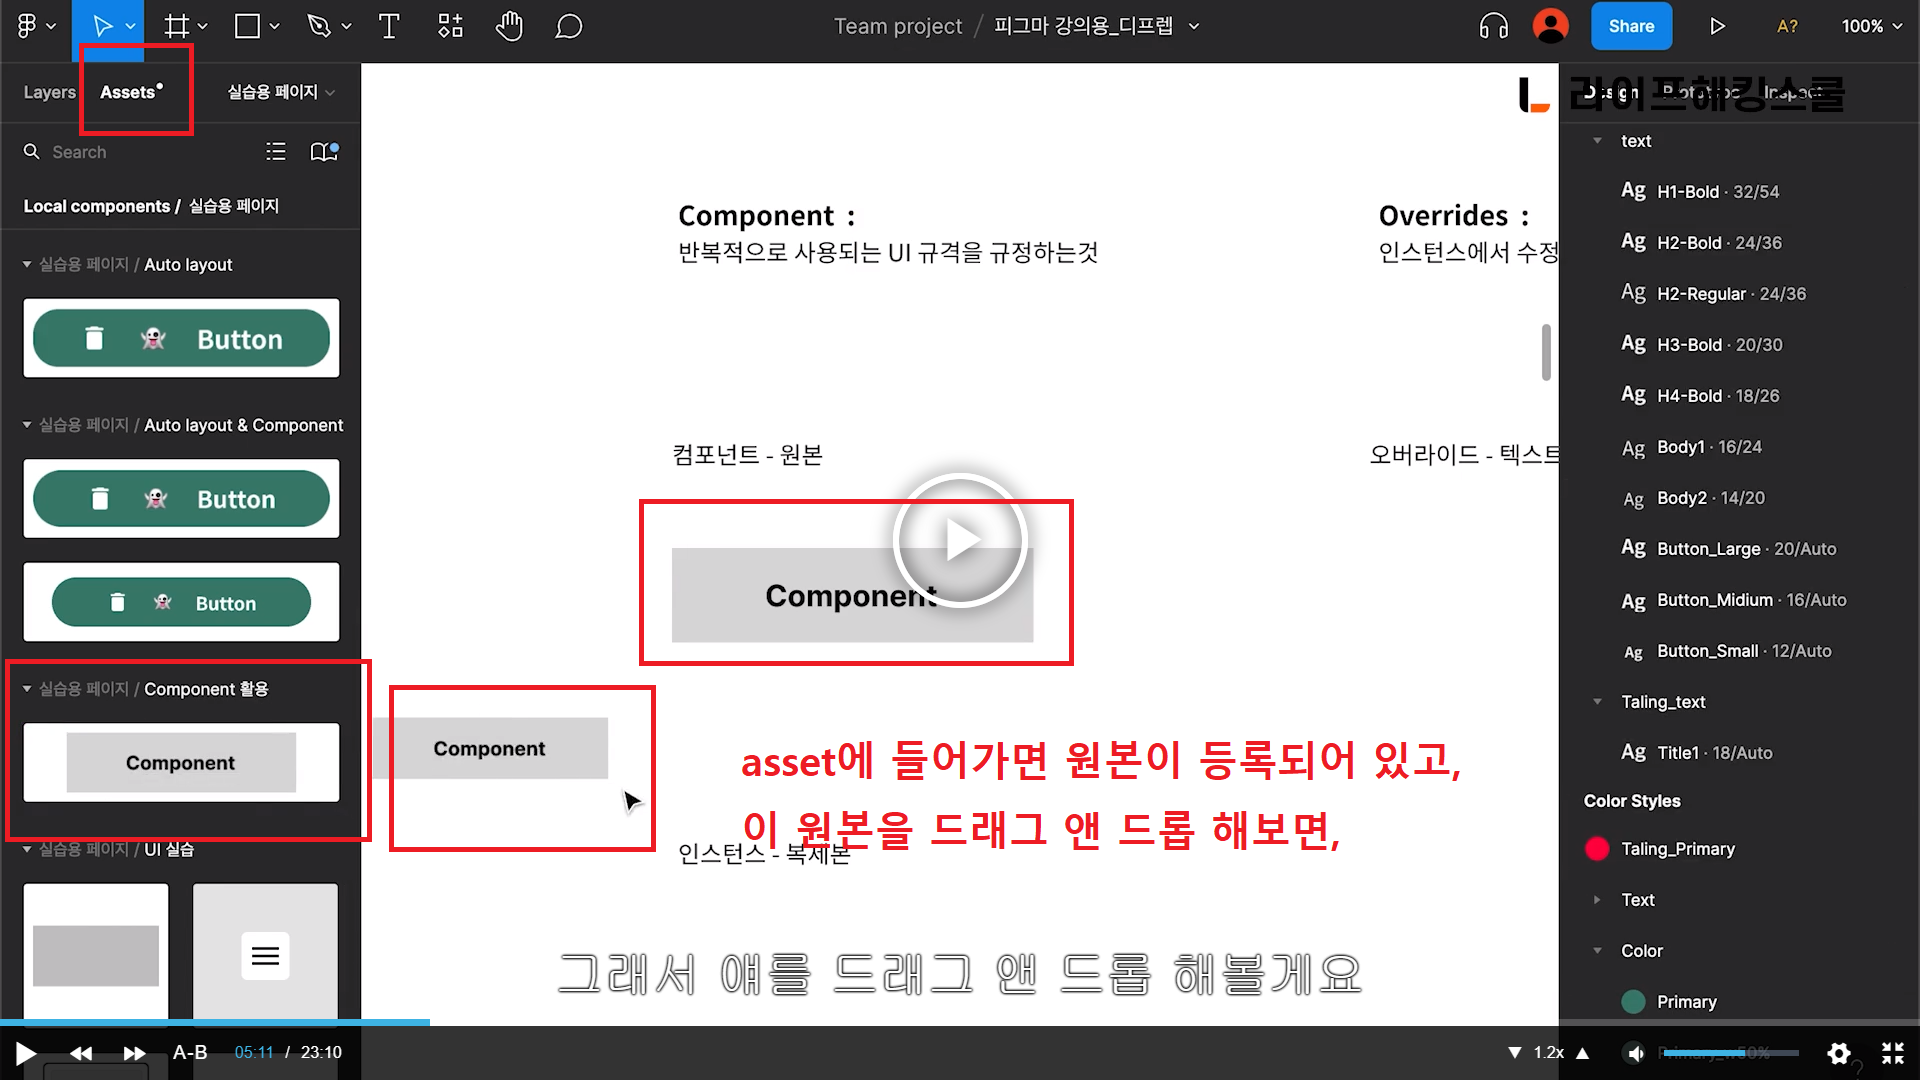Open the Assets tab

[x=128, y=92]
